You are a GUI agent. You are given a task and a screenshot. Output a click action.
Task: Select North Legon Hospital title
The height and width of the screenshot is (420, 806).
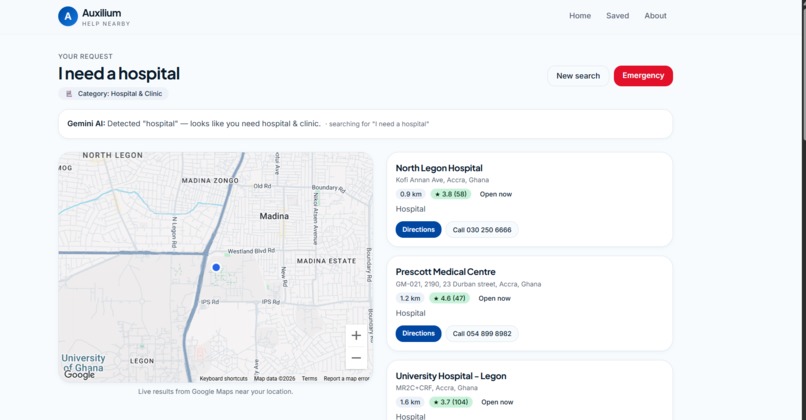click(439, 168)
